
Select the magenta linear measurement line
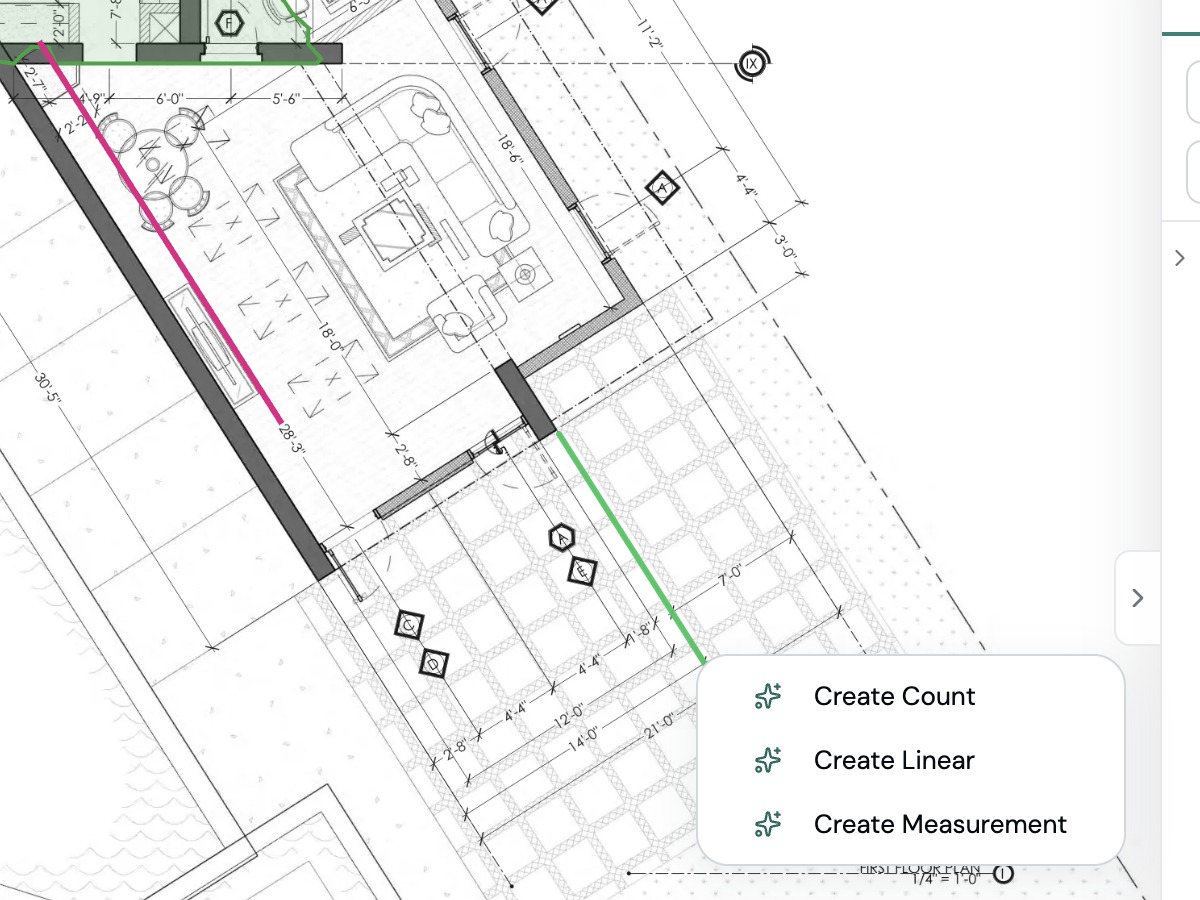coord(162,233)
